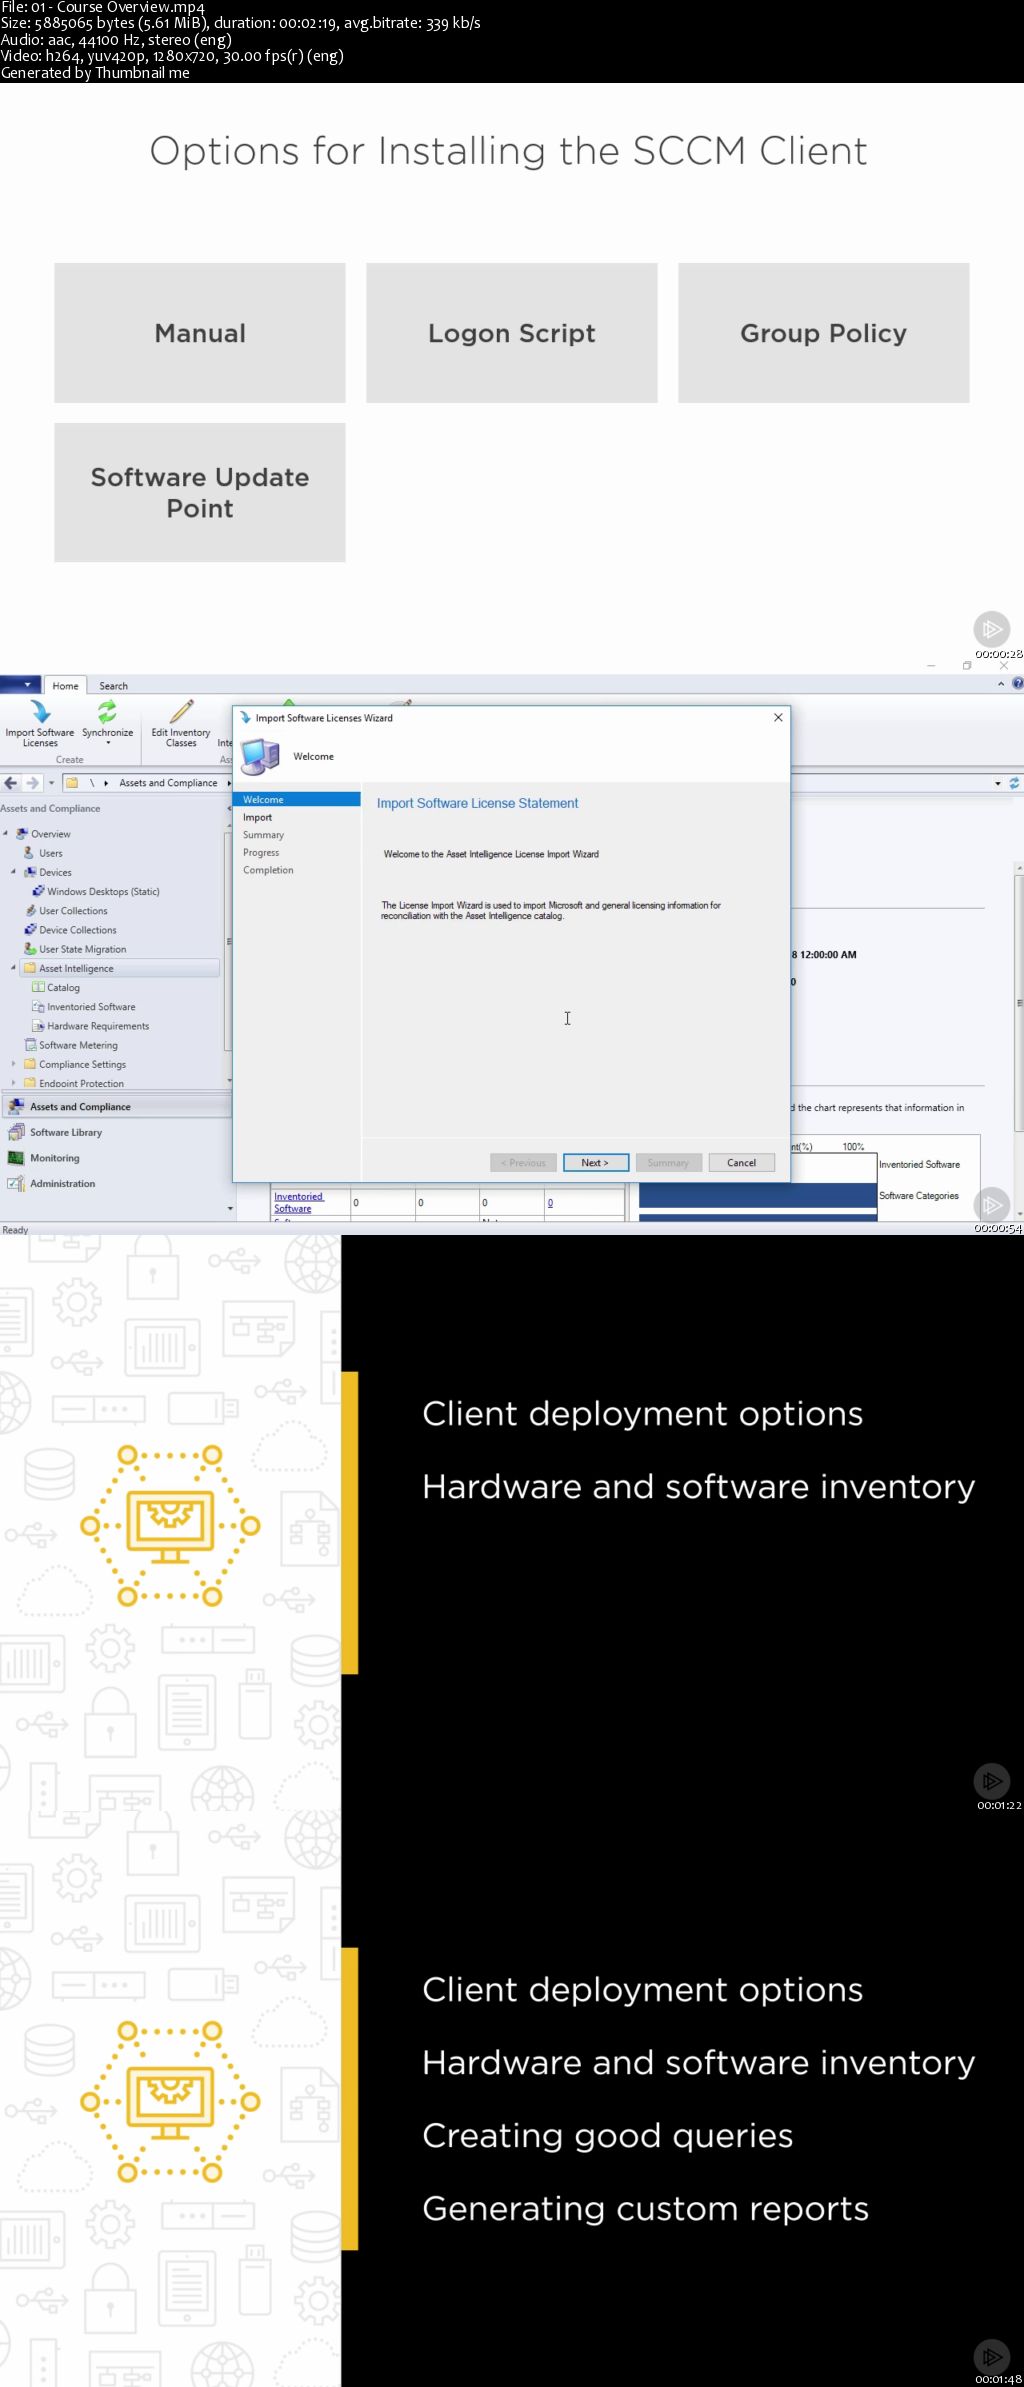Viewport: 1024px width, 2387px height.
Task: Click the greyed Summary button beside Cancel
Action: (668, 1163)
